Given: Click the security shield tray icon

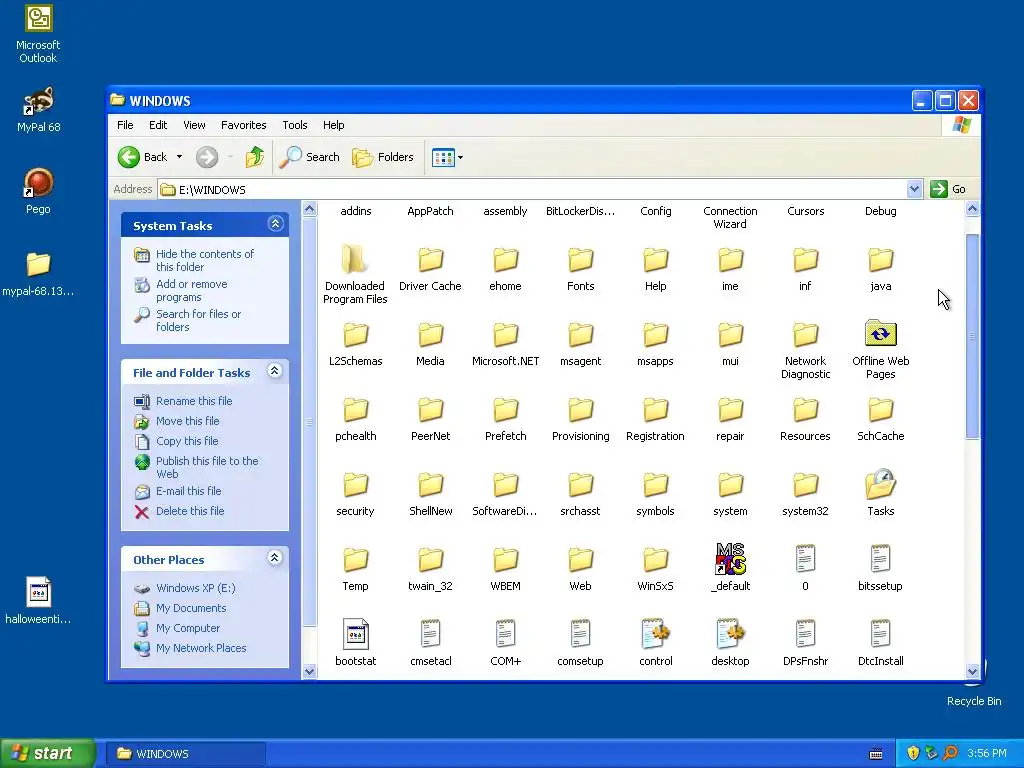Looking at the screenshot, I should coord(913,753).
